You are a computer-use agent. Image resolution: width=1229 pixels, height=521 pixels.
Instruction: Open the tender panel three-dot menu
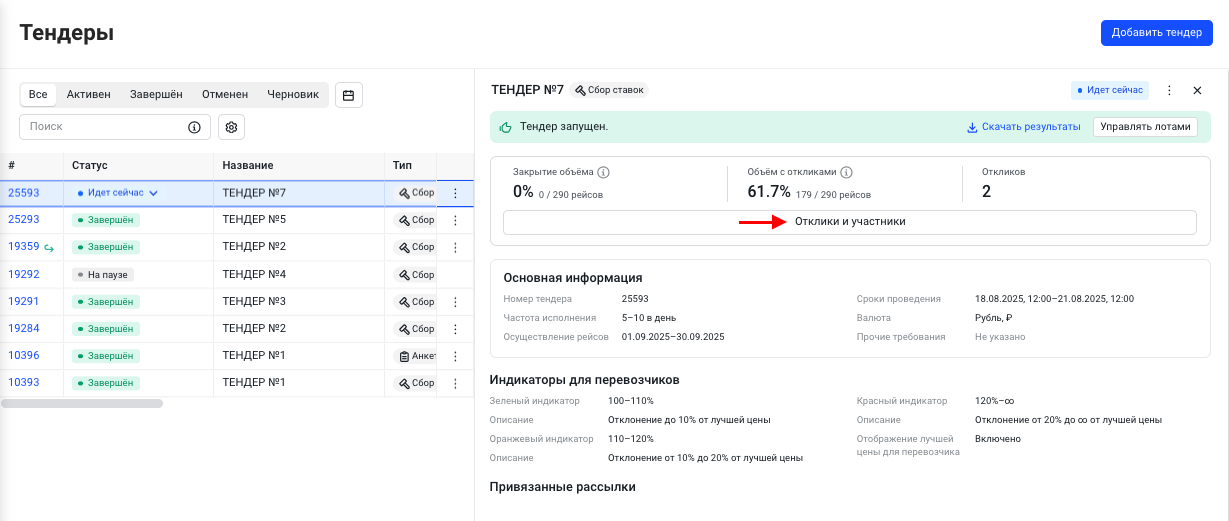(1170, 90)
